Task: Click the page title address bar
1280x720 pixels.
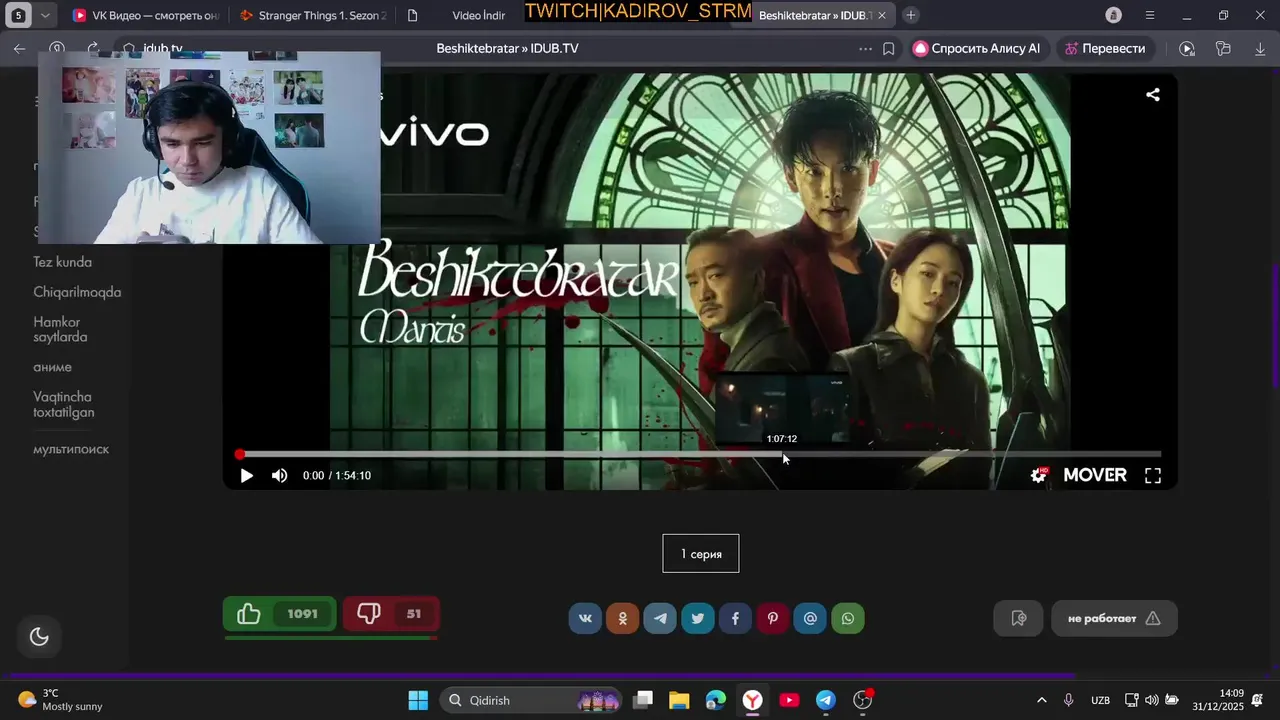Action: coord(507,48)
